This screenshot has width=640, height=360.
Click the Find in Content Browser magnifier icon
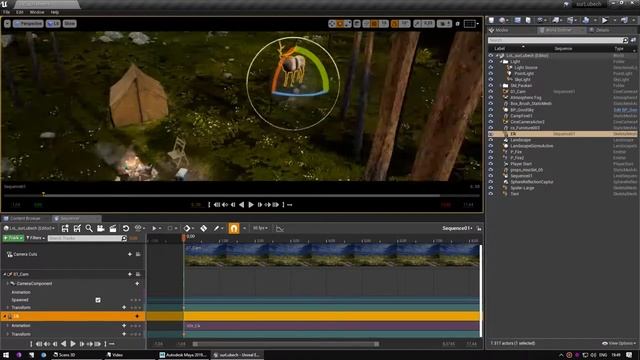pyautogui.click(x=89, y=229)
